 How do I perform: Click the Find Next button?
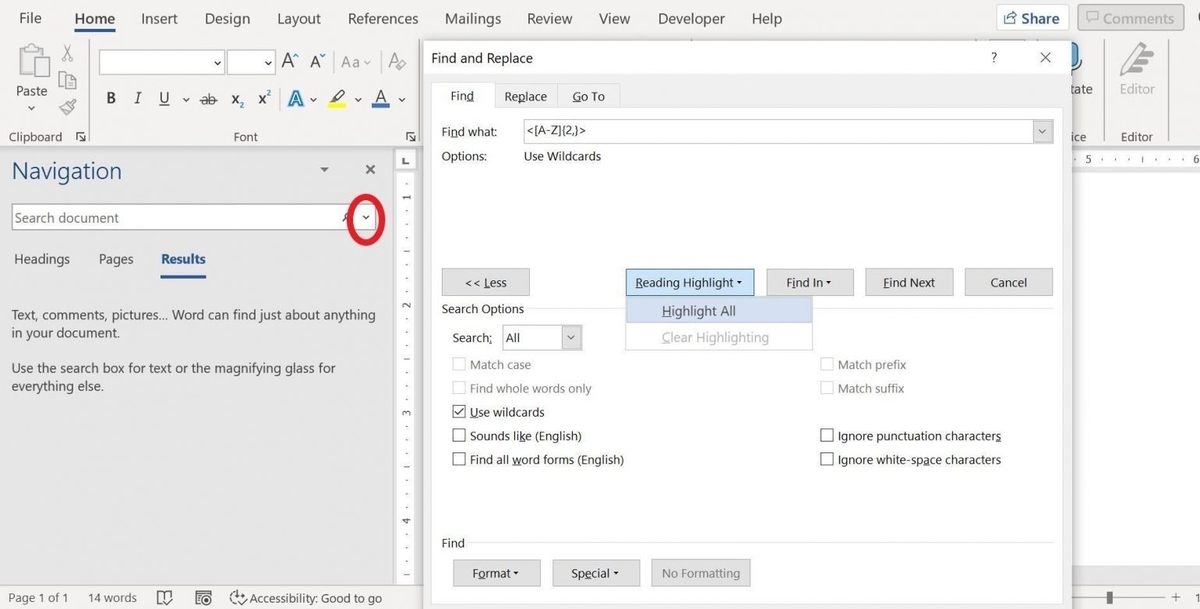click(908, 282)
